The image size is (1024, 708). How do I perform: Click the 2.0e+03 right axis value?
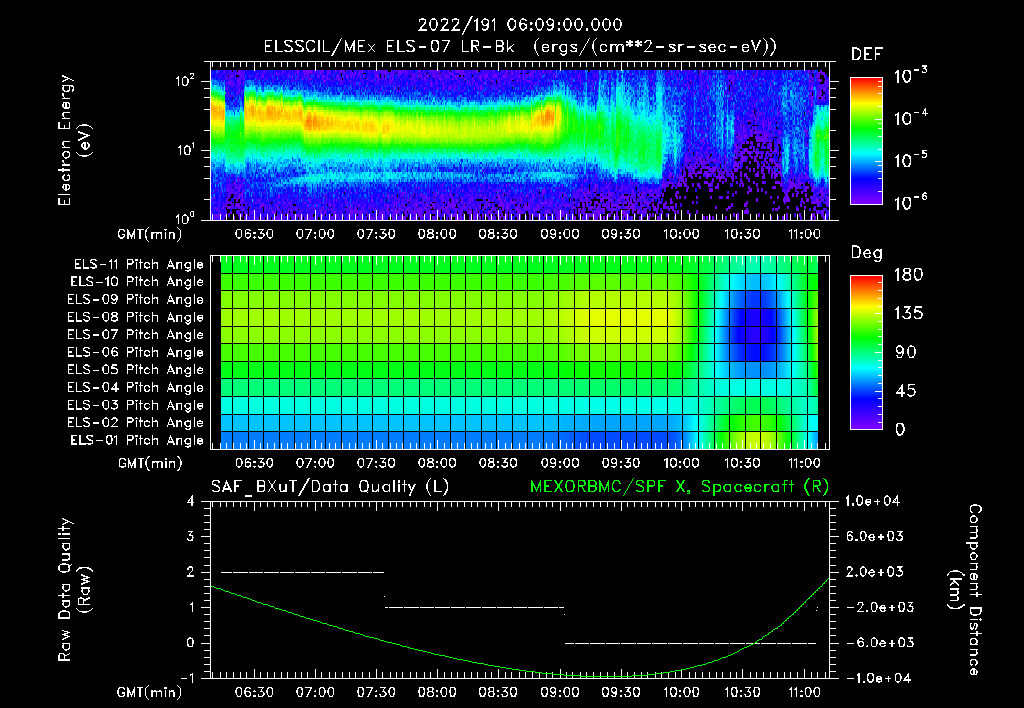tap(875, 572)
